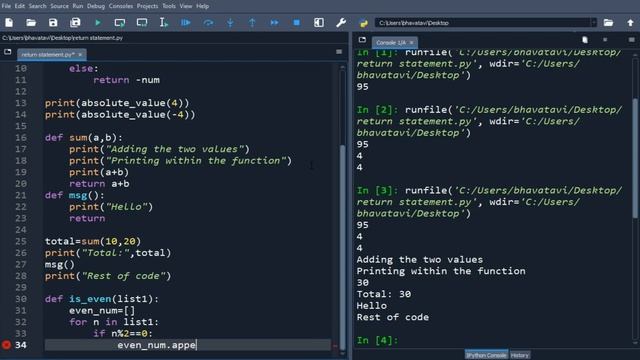Click line 13 print(absolute_value(4))

[x=117, y=103]
